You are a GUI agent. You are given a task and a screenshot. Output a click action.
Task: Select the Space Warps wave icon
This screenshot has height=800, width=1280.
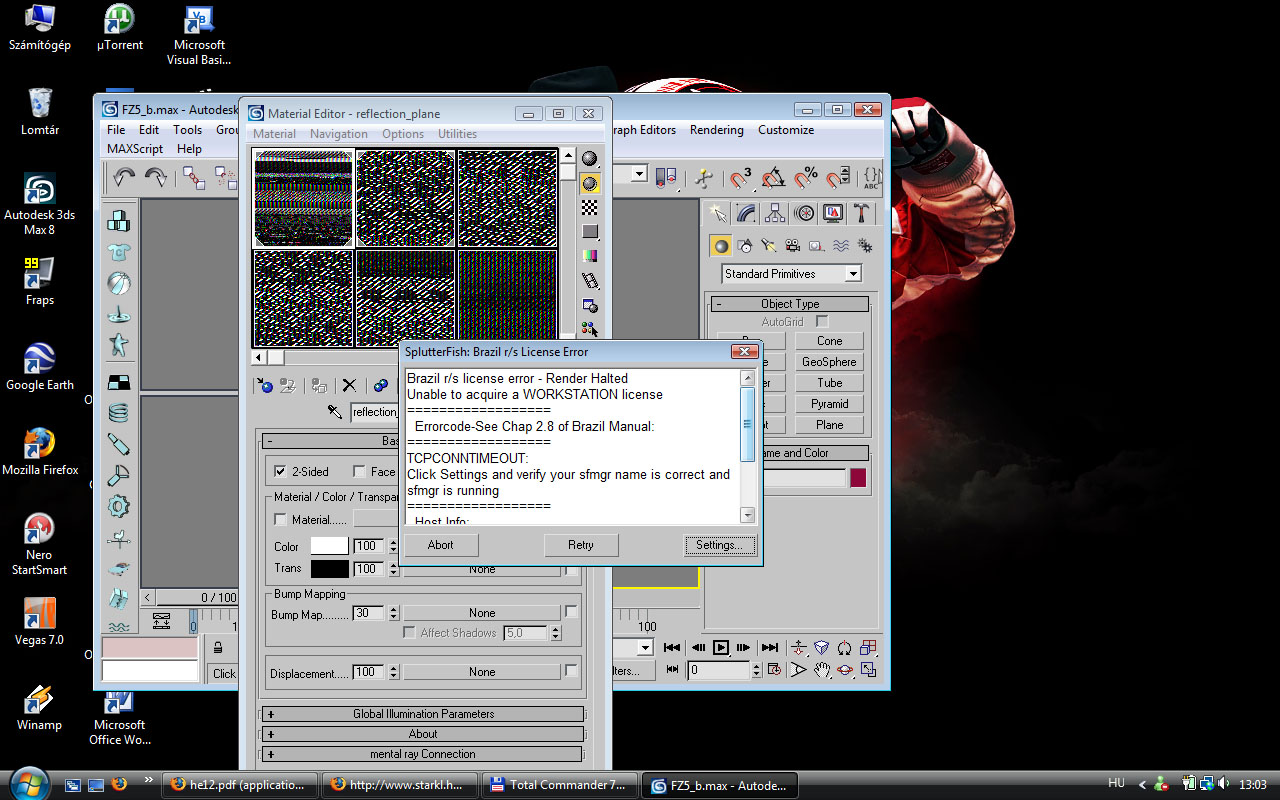841,245
